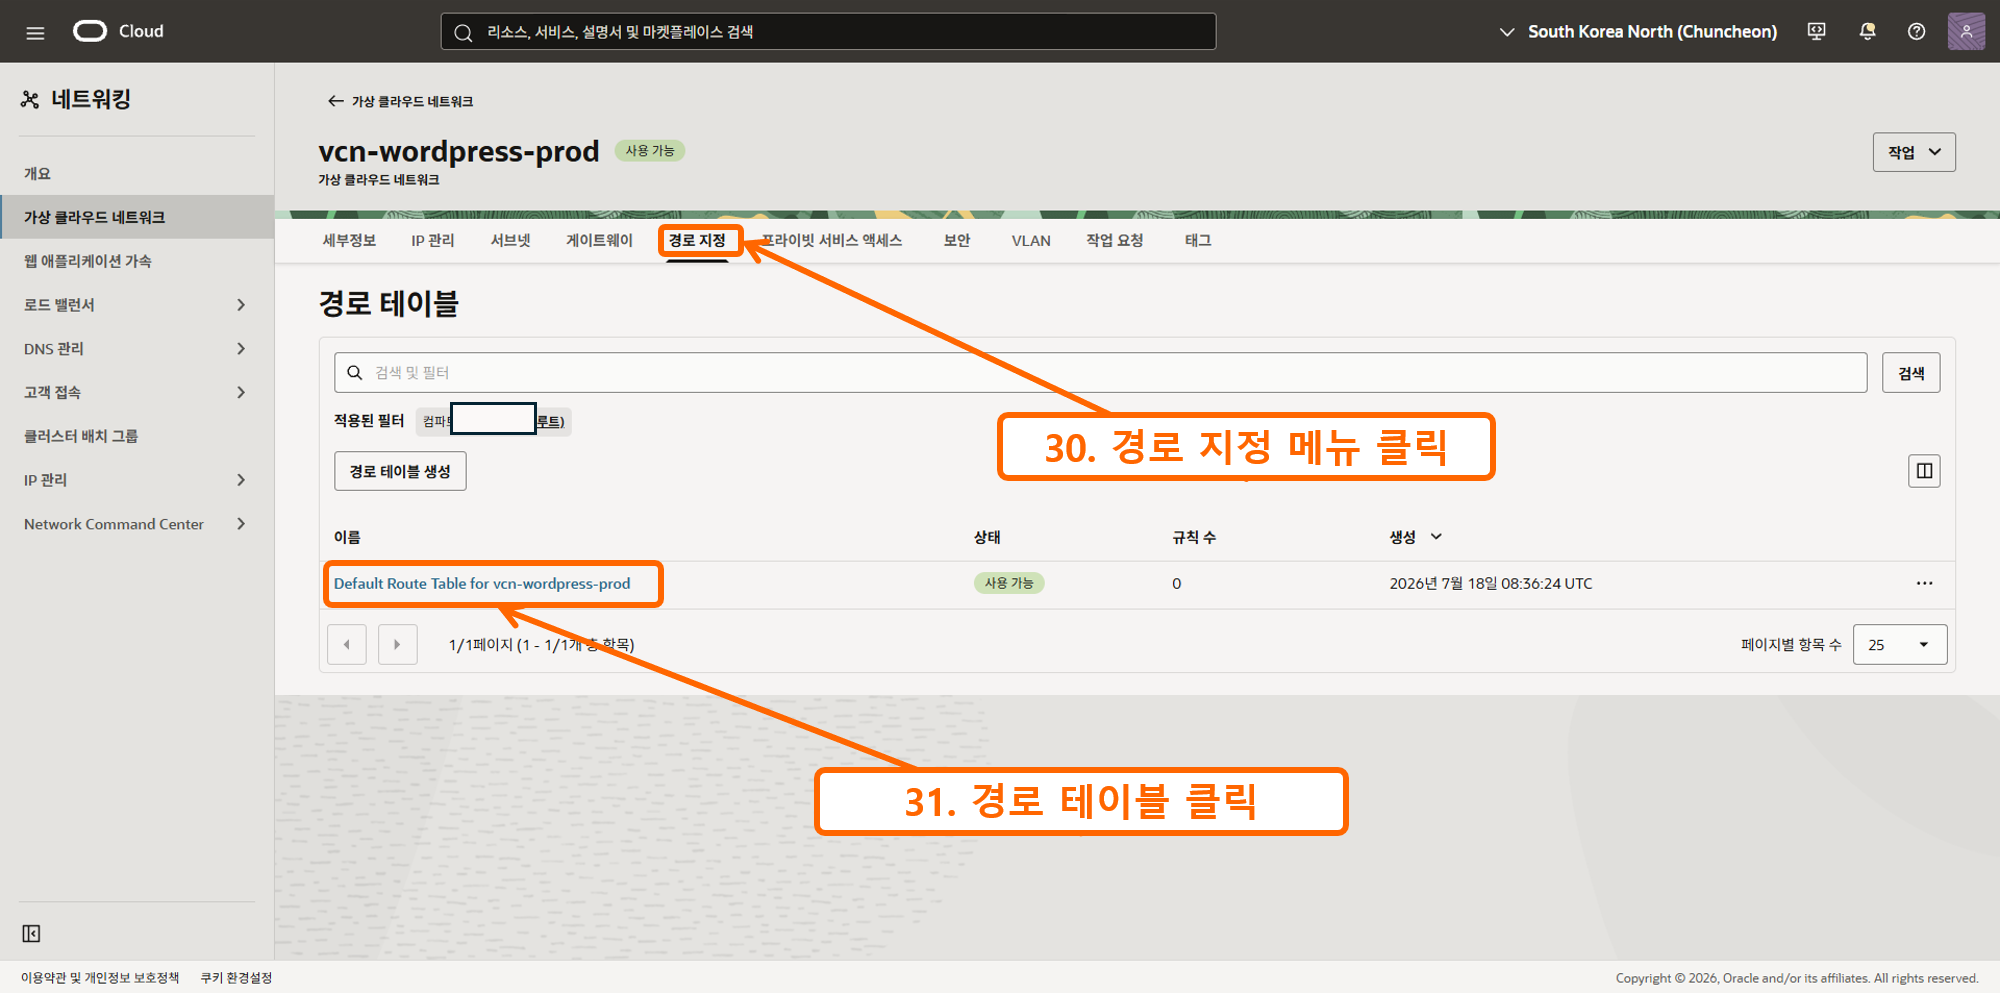Open the items-per-page dropdown showing 25
This screenshot has height=993, width=2000.
click(x=1899, y=645)
